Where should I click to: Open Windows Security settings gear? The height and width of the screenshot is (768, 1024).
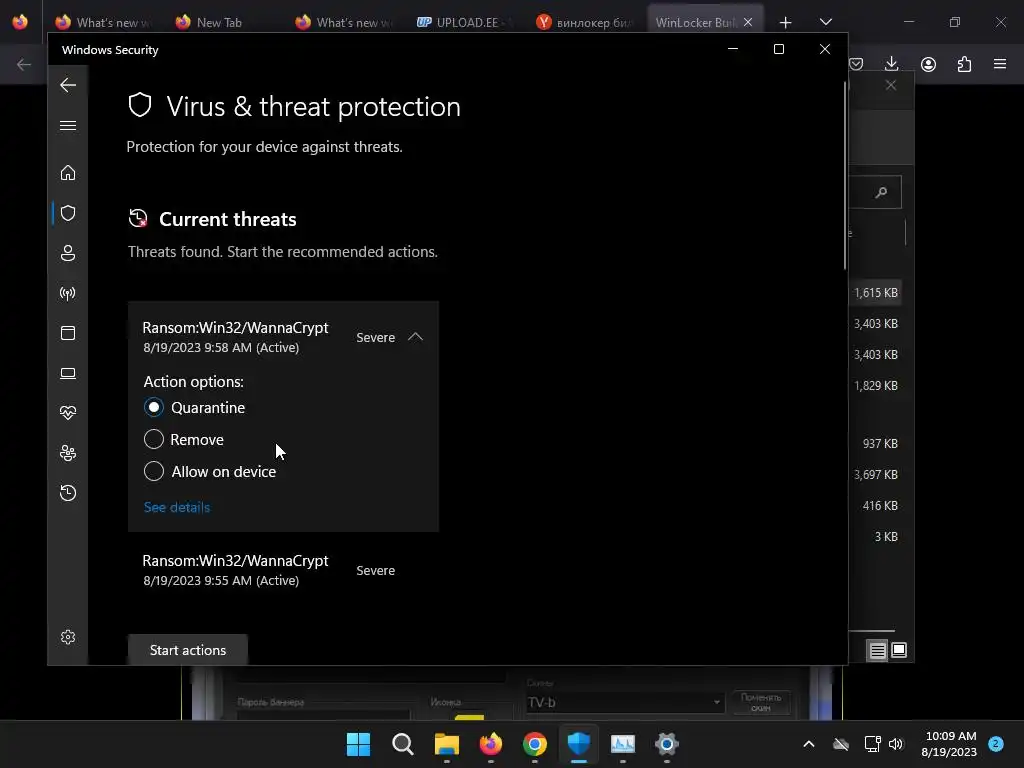(x=68, y=637)
